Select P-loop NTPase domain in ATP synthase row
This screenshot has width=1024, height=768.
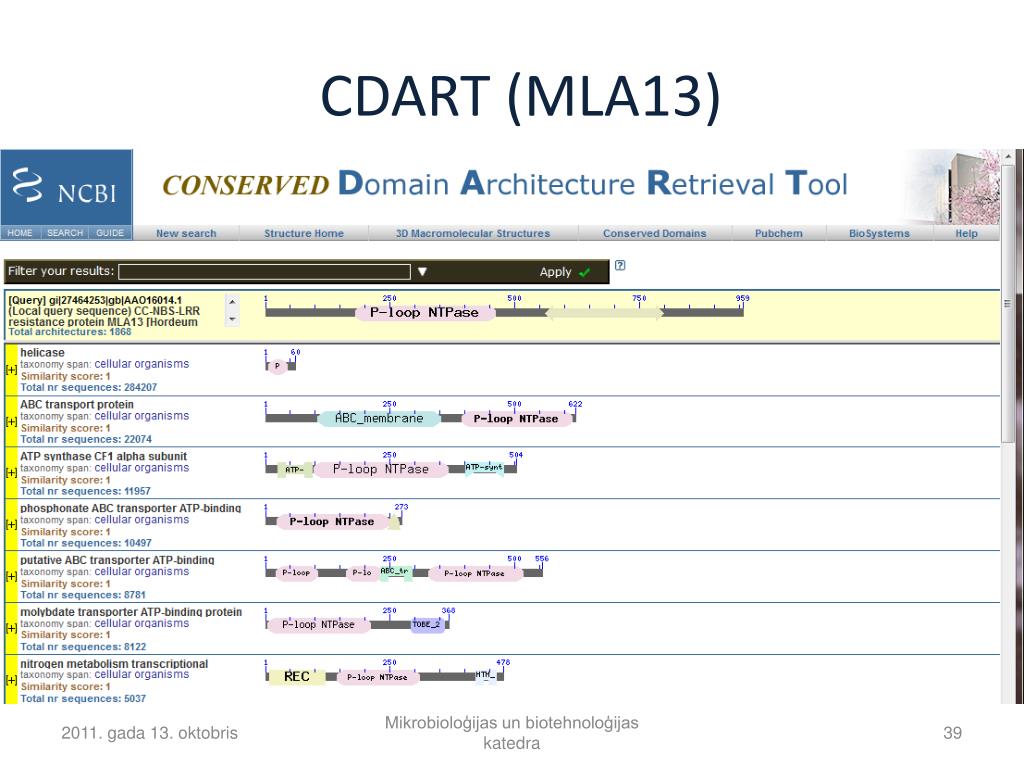[381, 469]
